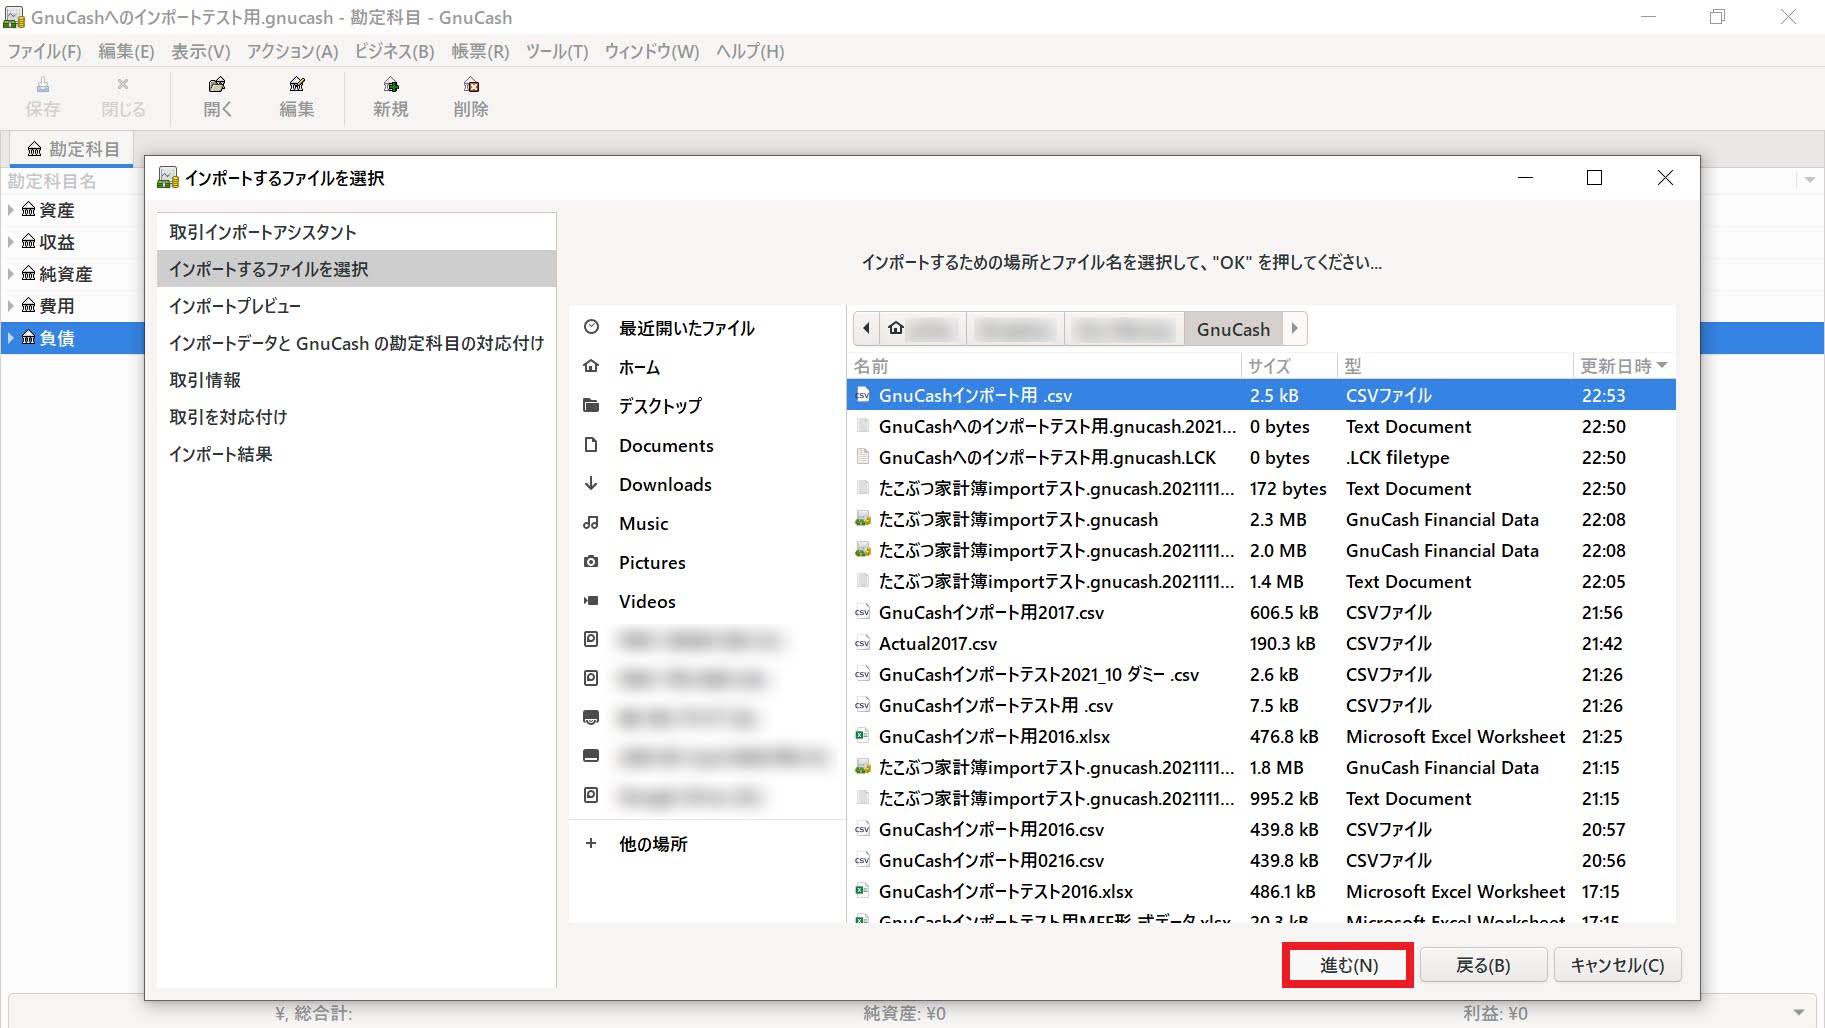Sort file list by 更新日時 column
The width and height of the screenshot is (1825, 1028).
tap(1623, 366)
